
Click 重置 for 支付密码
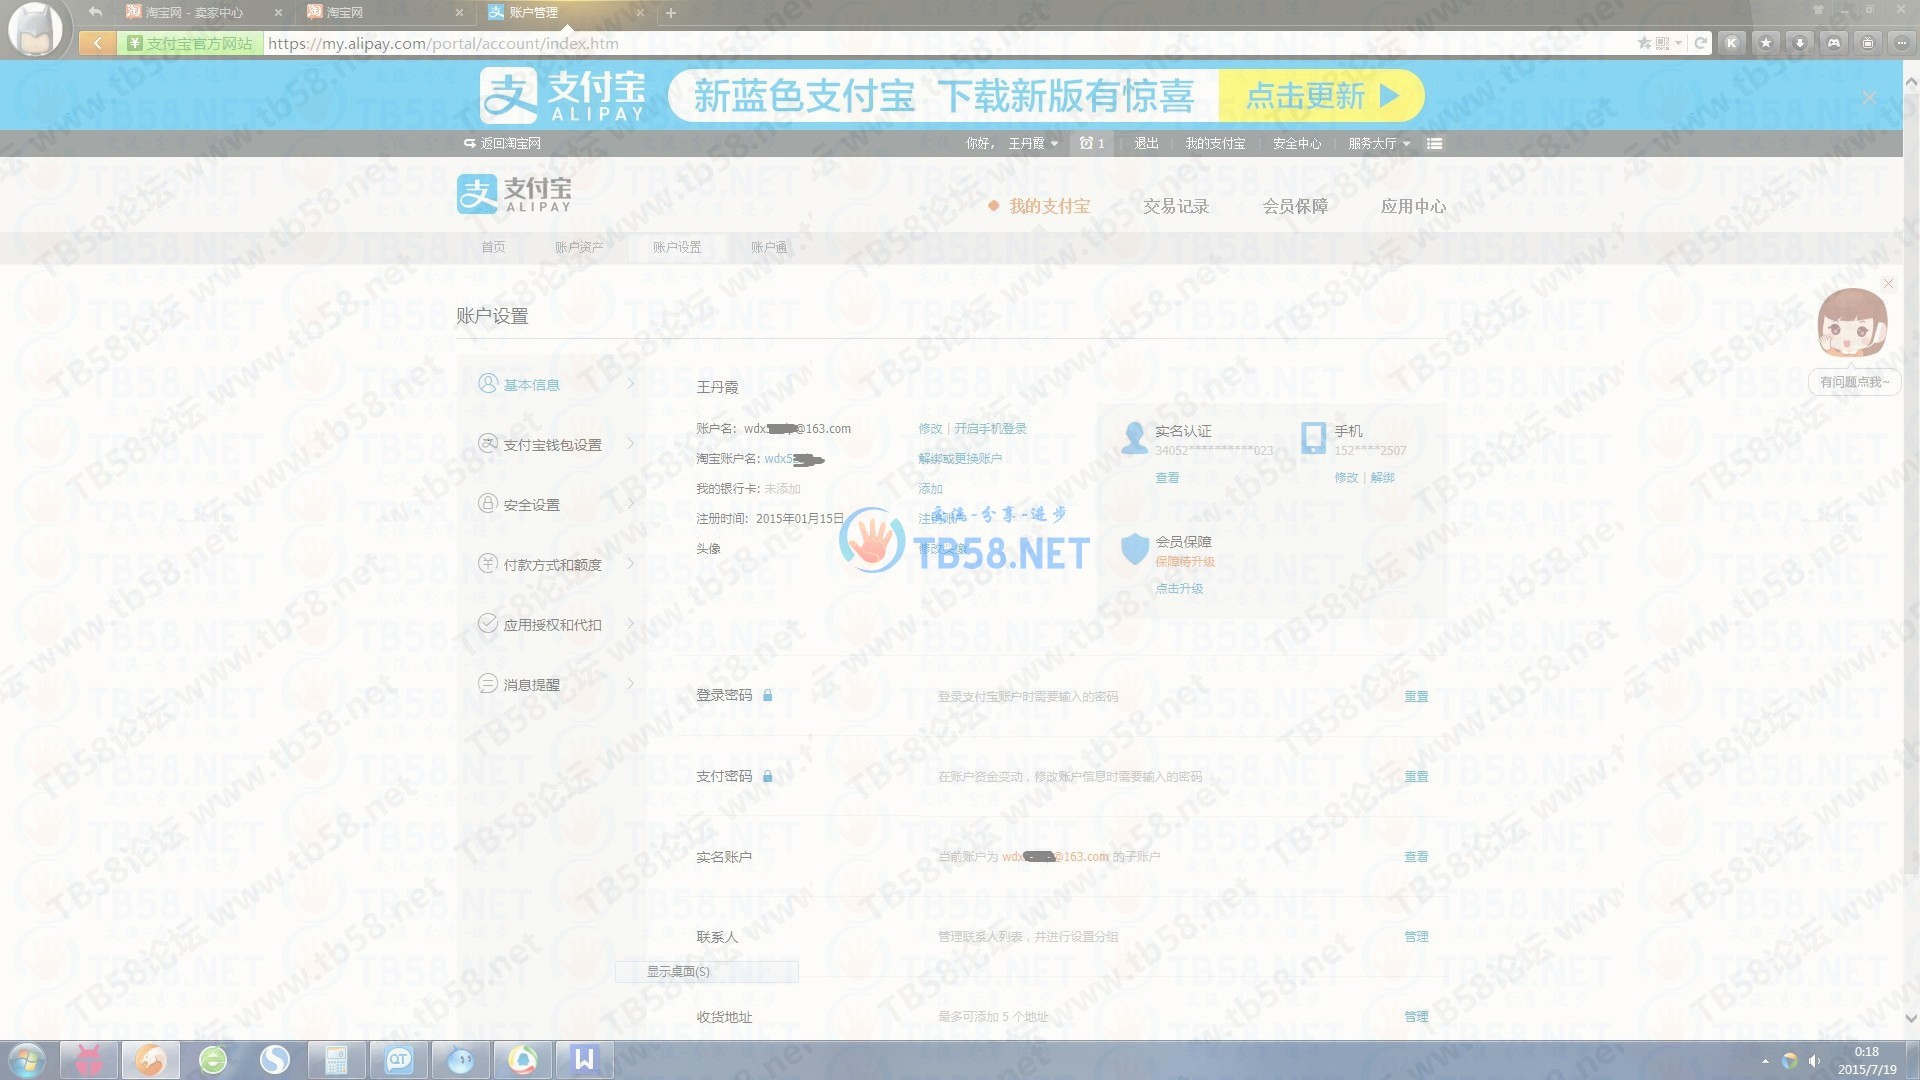1416,776
